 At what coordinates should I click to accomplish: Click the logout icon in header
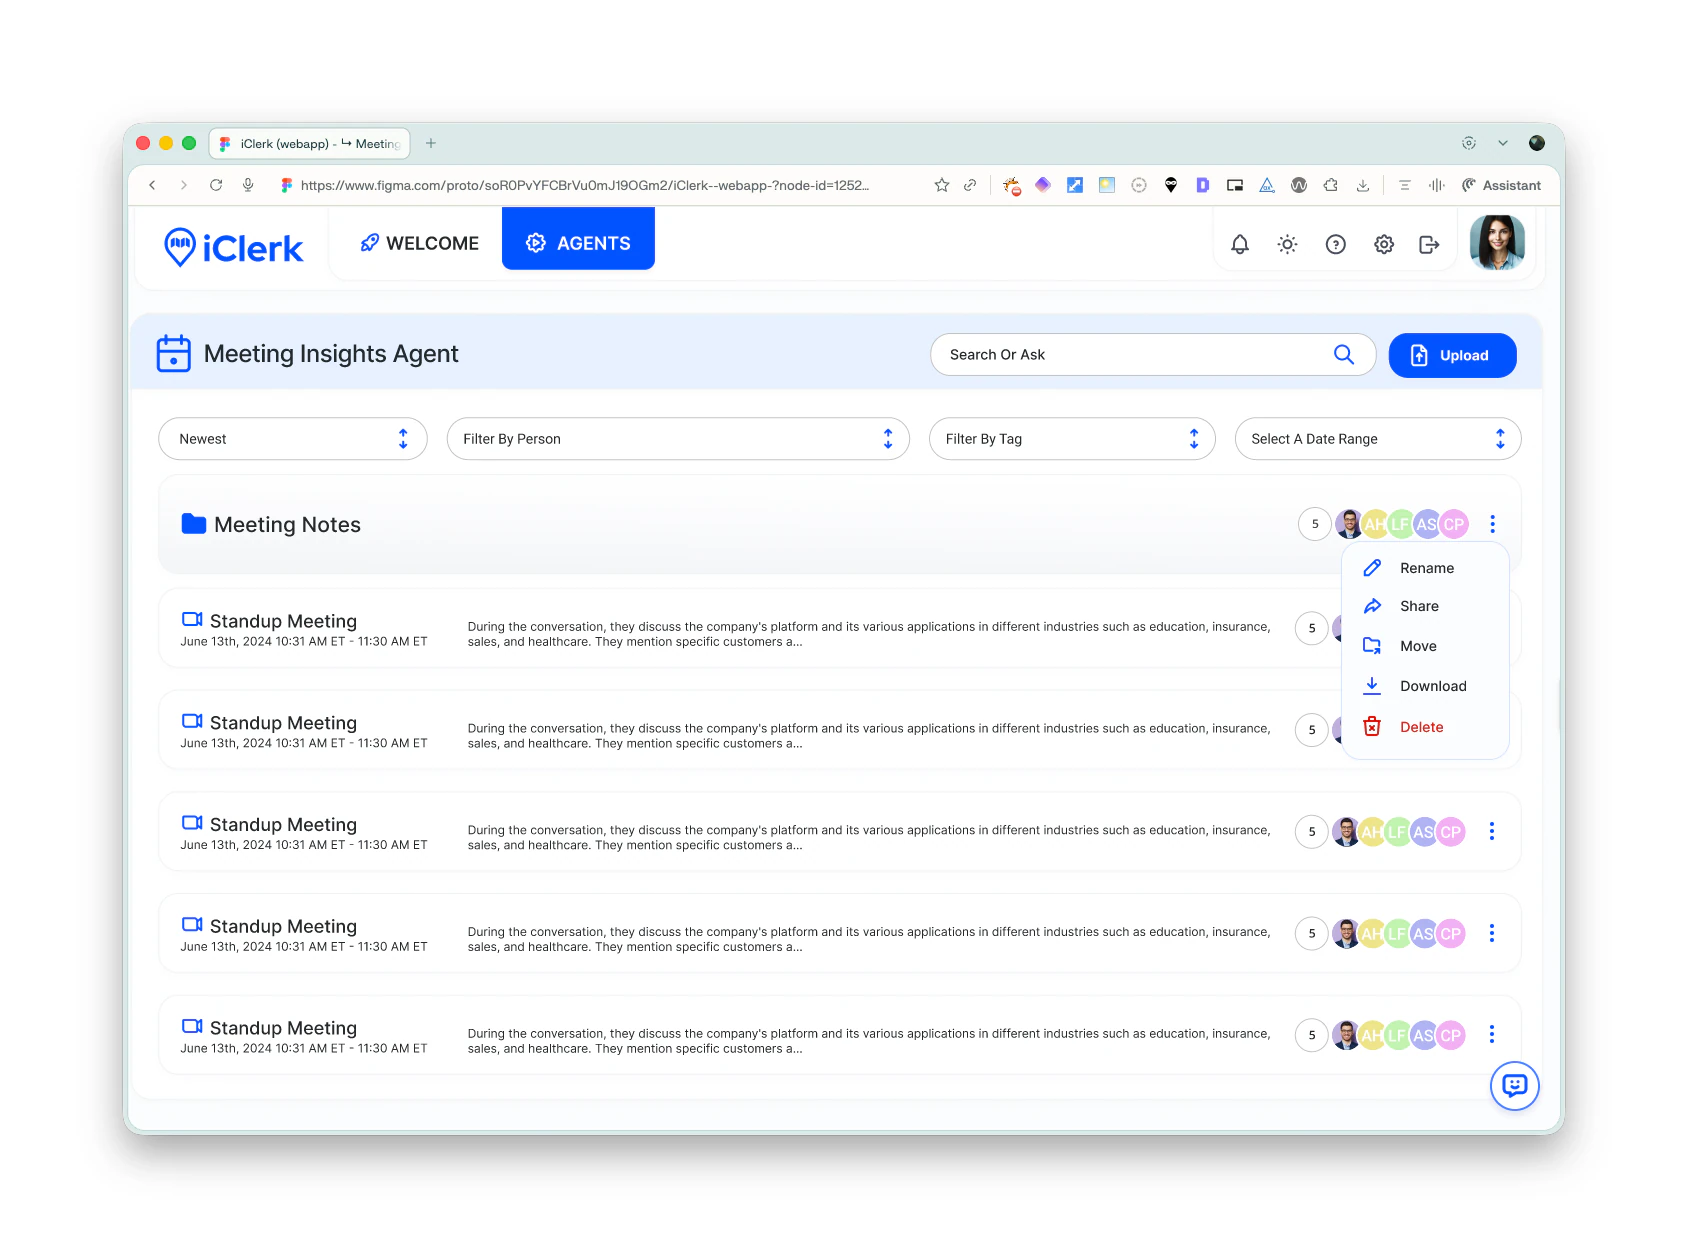coord(1430,244)
